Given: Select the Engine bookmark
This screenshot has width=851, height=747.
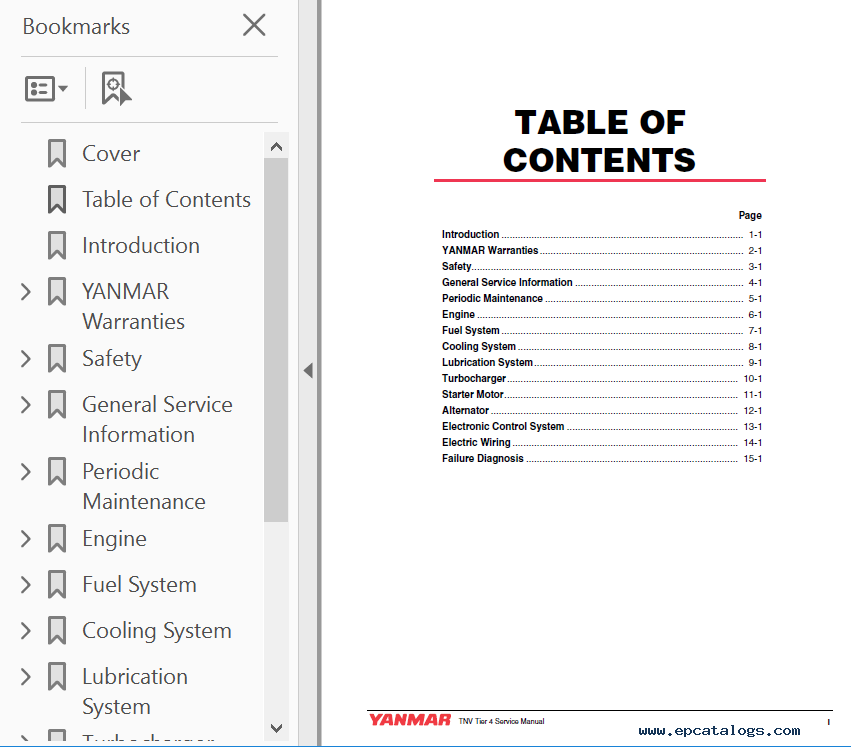Looking at the screenshot, I should (x=115, y=539).
